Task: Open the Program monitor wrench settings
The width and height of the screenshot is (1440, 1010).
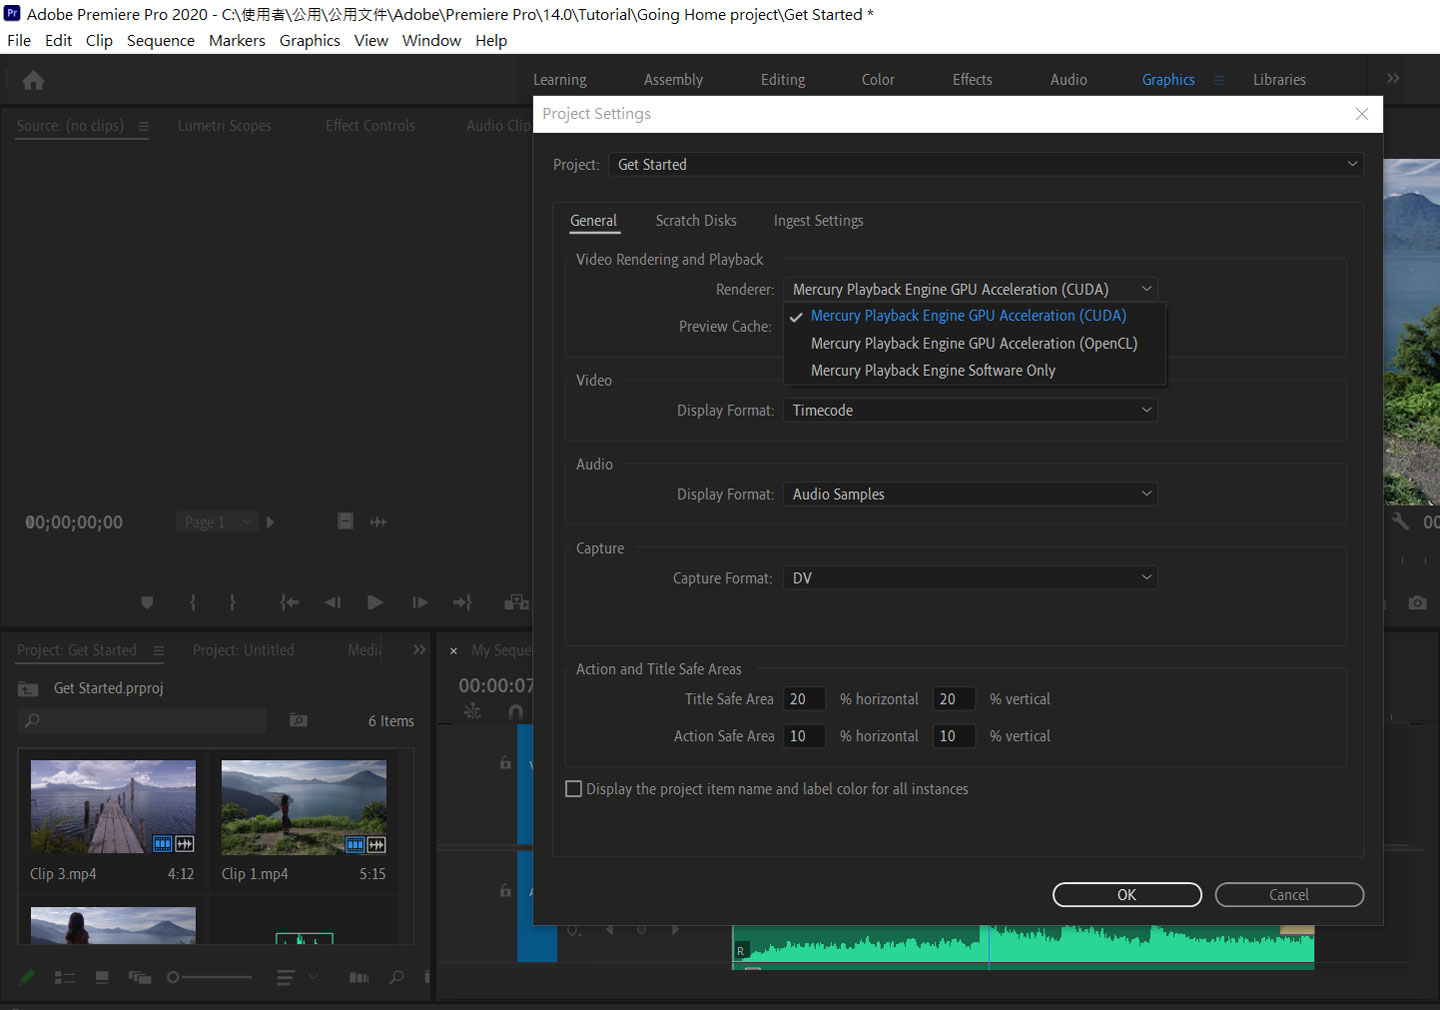Action: [1400, 521]
